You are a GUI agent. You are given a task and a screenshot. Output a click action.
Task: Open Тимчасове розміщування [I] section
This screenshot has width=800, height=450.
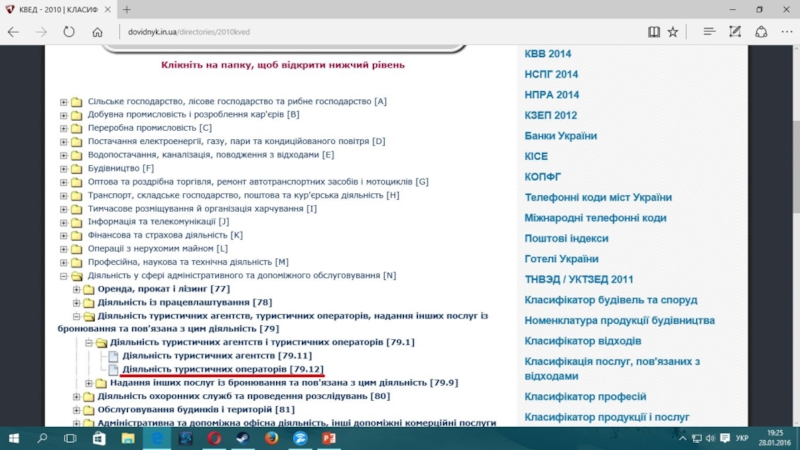[x=202, y=209]
